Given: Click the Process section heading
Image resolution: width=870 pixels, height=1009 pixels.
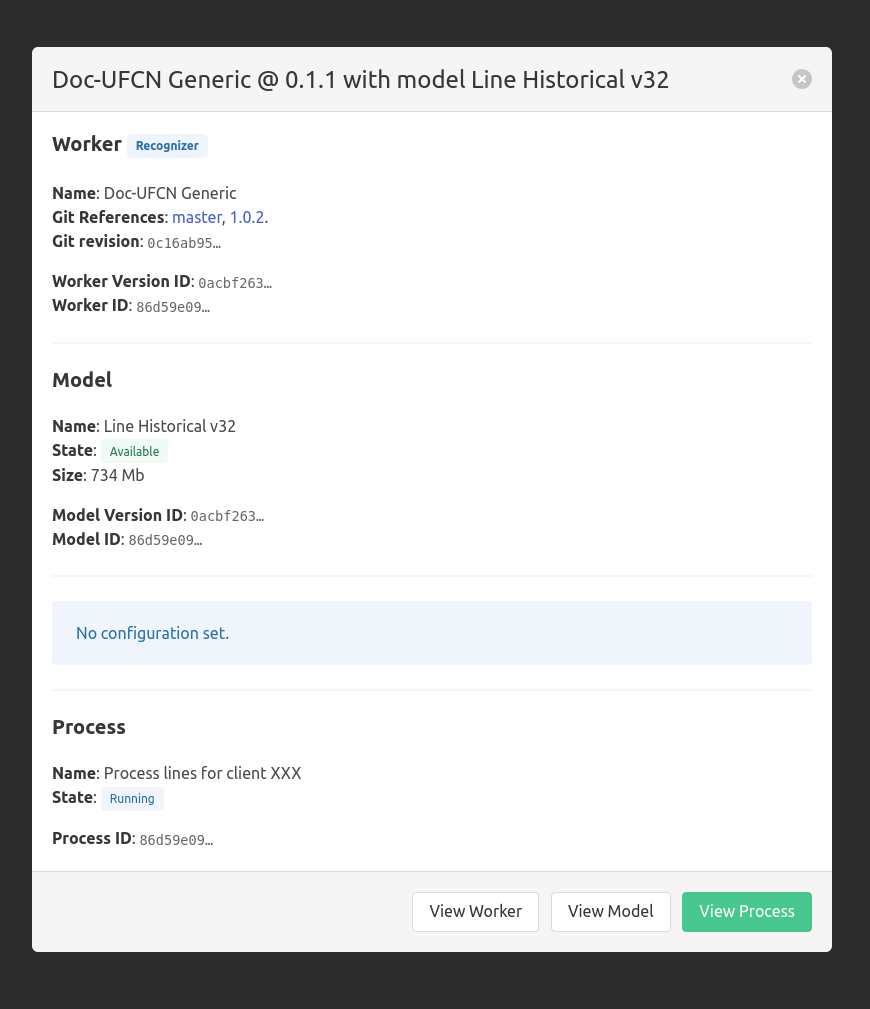Looking at the screenshot, I should [89, 727].
